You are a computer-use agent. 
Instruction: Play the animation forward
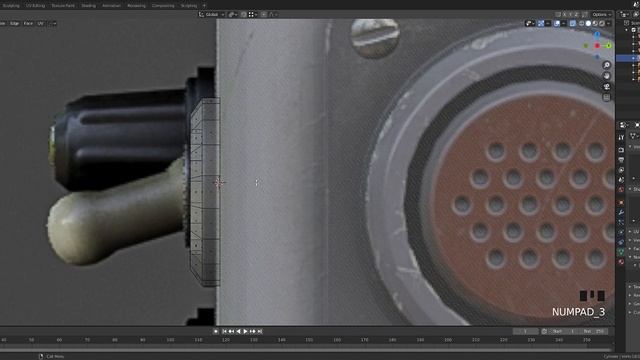tap(245, 331)
